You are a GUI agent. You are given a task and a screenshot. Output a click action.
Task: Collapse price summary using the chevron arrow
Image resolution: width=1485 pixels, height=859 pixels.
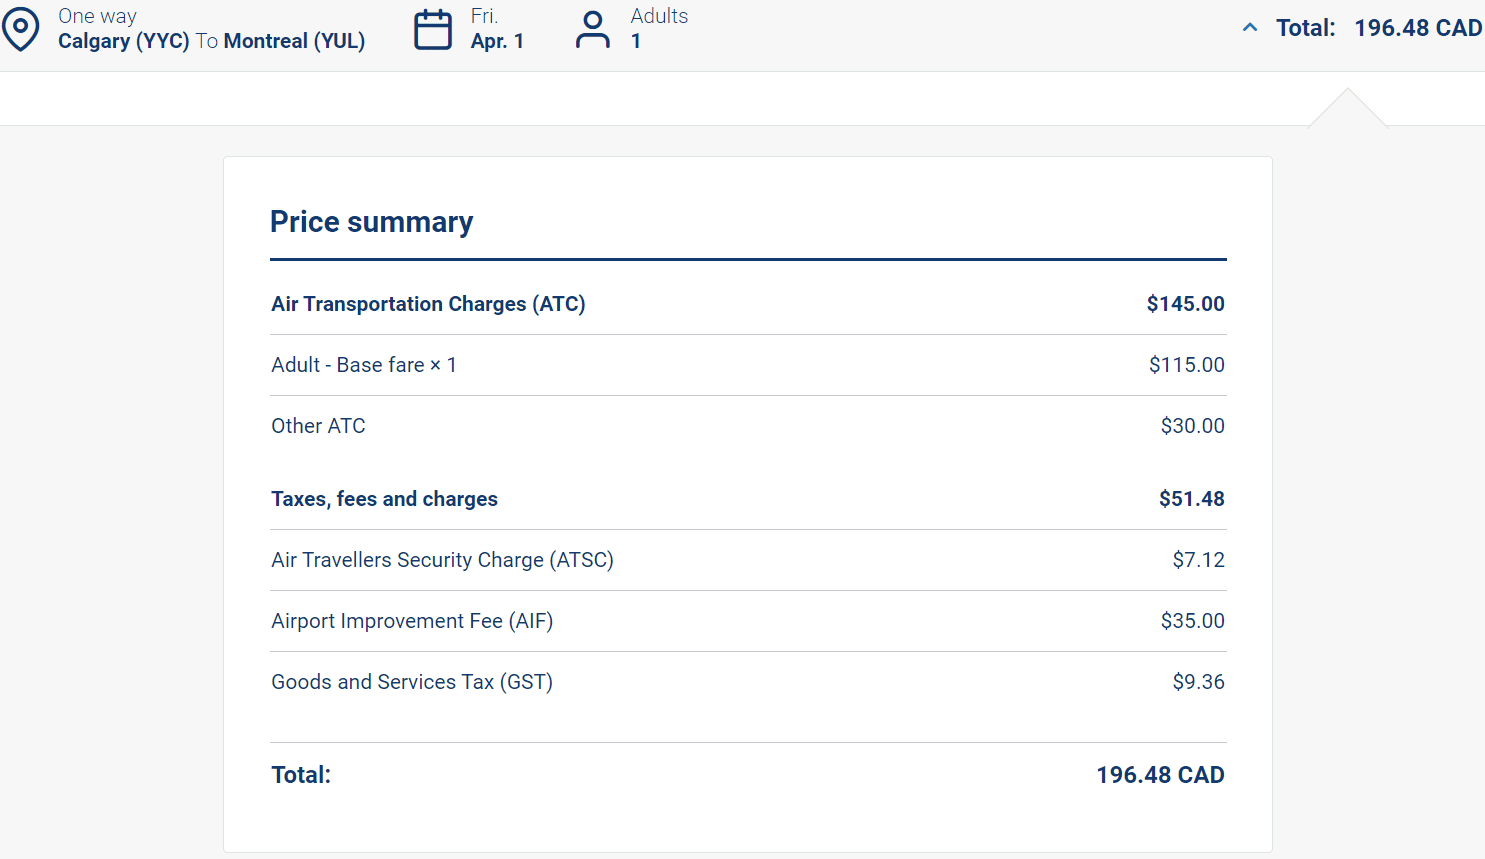pos(1250,28)
